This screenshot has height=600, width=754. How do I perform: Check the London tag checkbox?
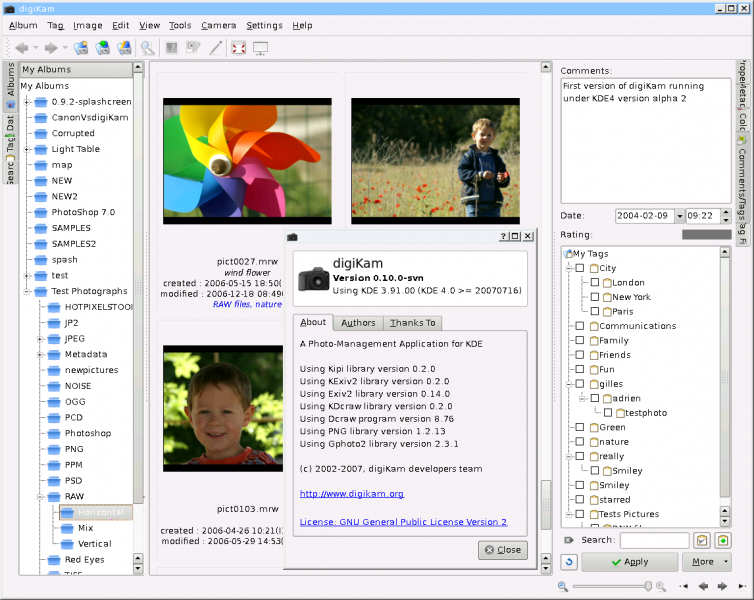pos(595,283)
